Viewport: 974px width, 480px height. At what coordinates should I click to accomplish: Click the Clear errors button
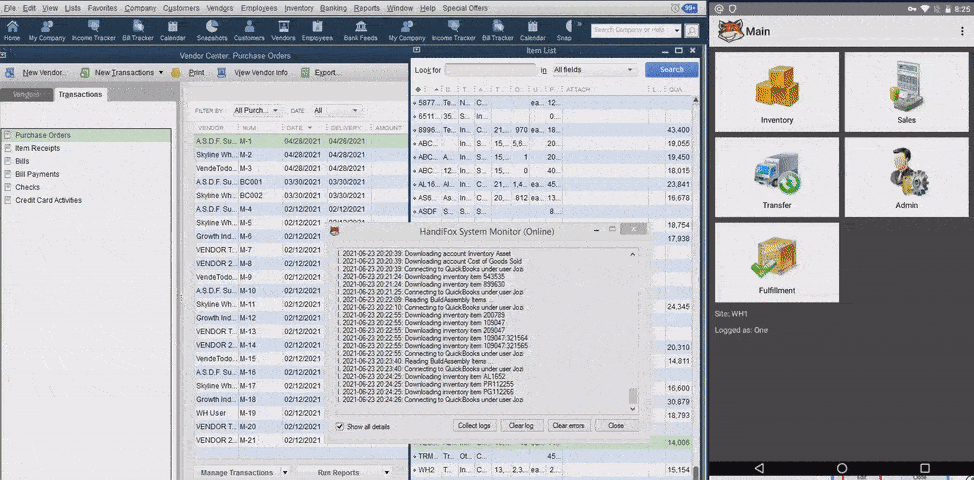(x=568, y=426)
